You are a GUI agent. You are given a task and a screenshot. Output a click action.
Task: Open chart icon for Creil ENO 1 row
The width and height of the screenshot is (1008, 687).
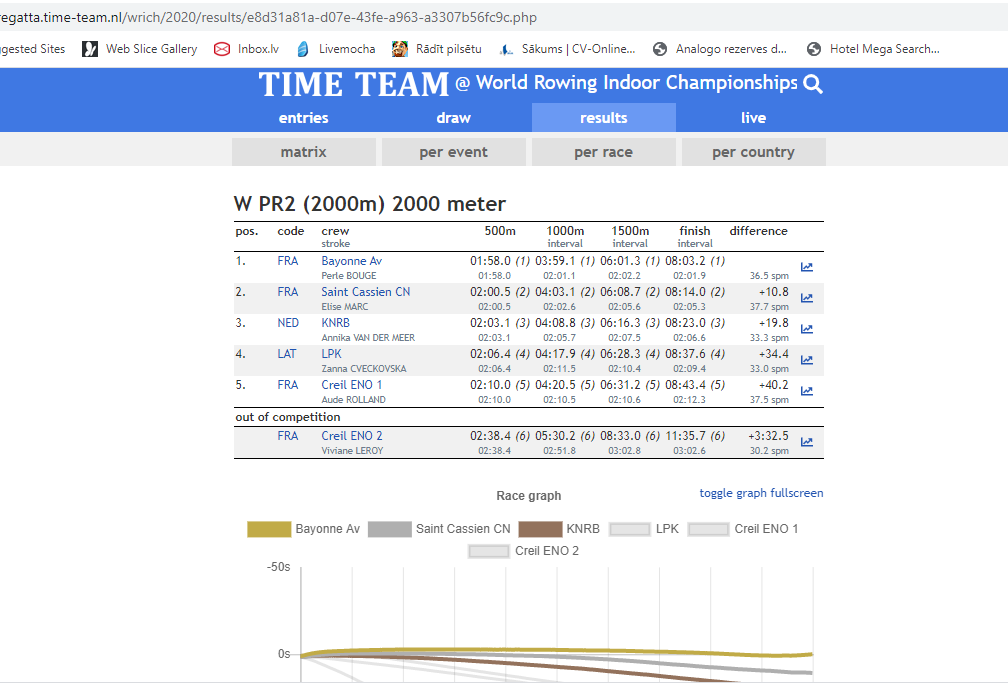click(x=807, y=391)
